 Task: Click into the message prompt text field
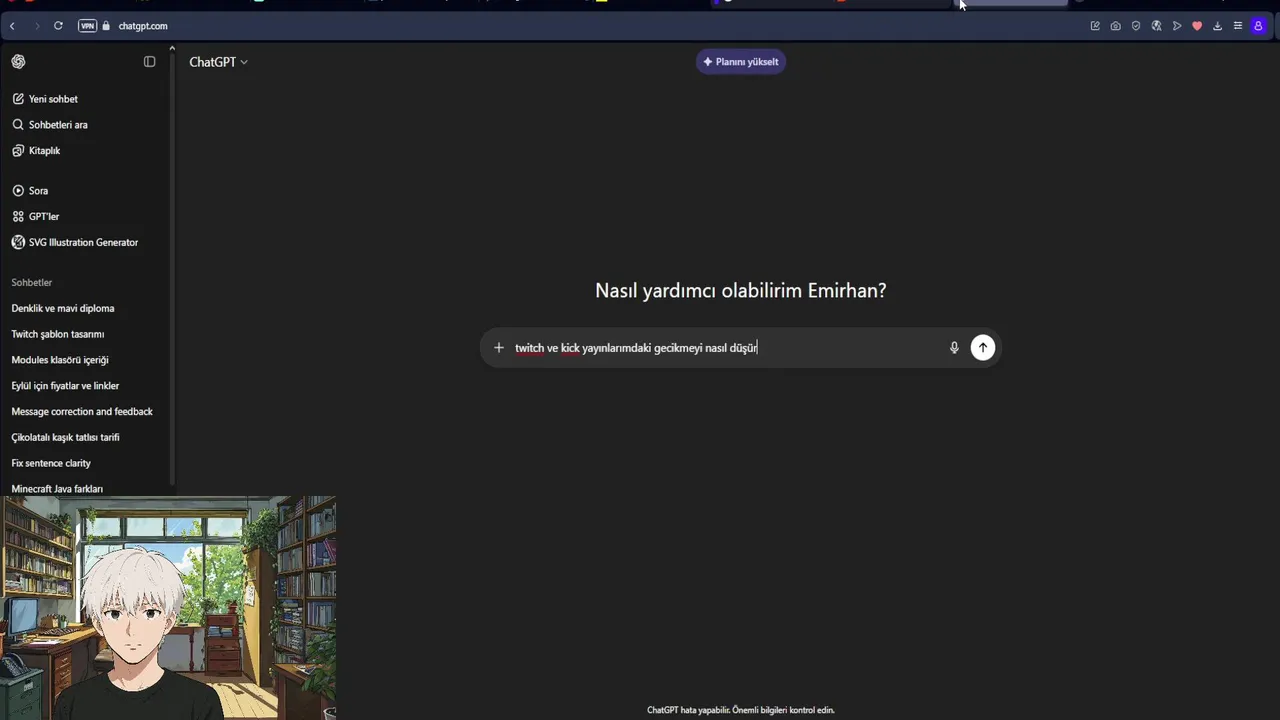pos(727,348)
